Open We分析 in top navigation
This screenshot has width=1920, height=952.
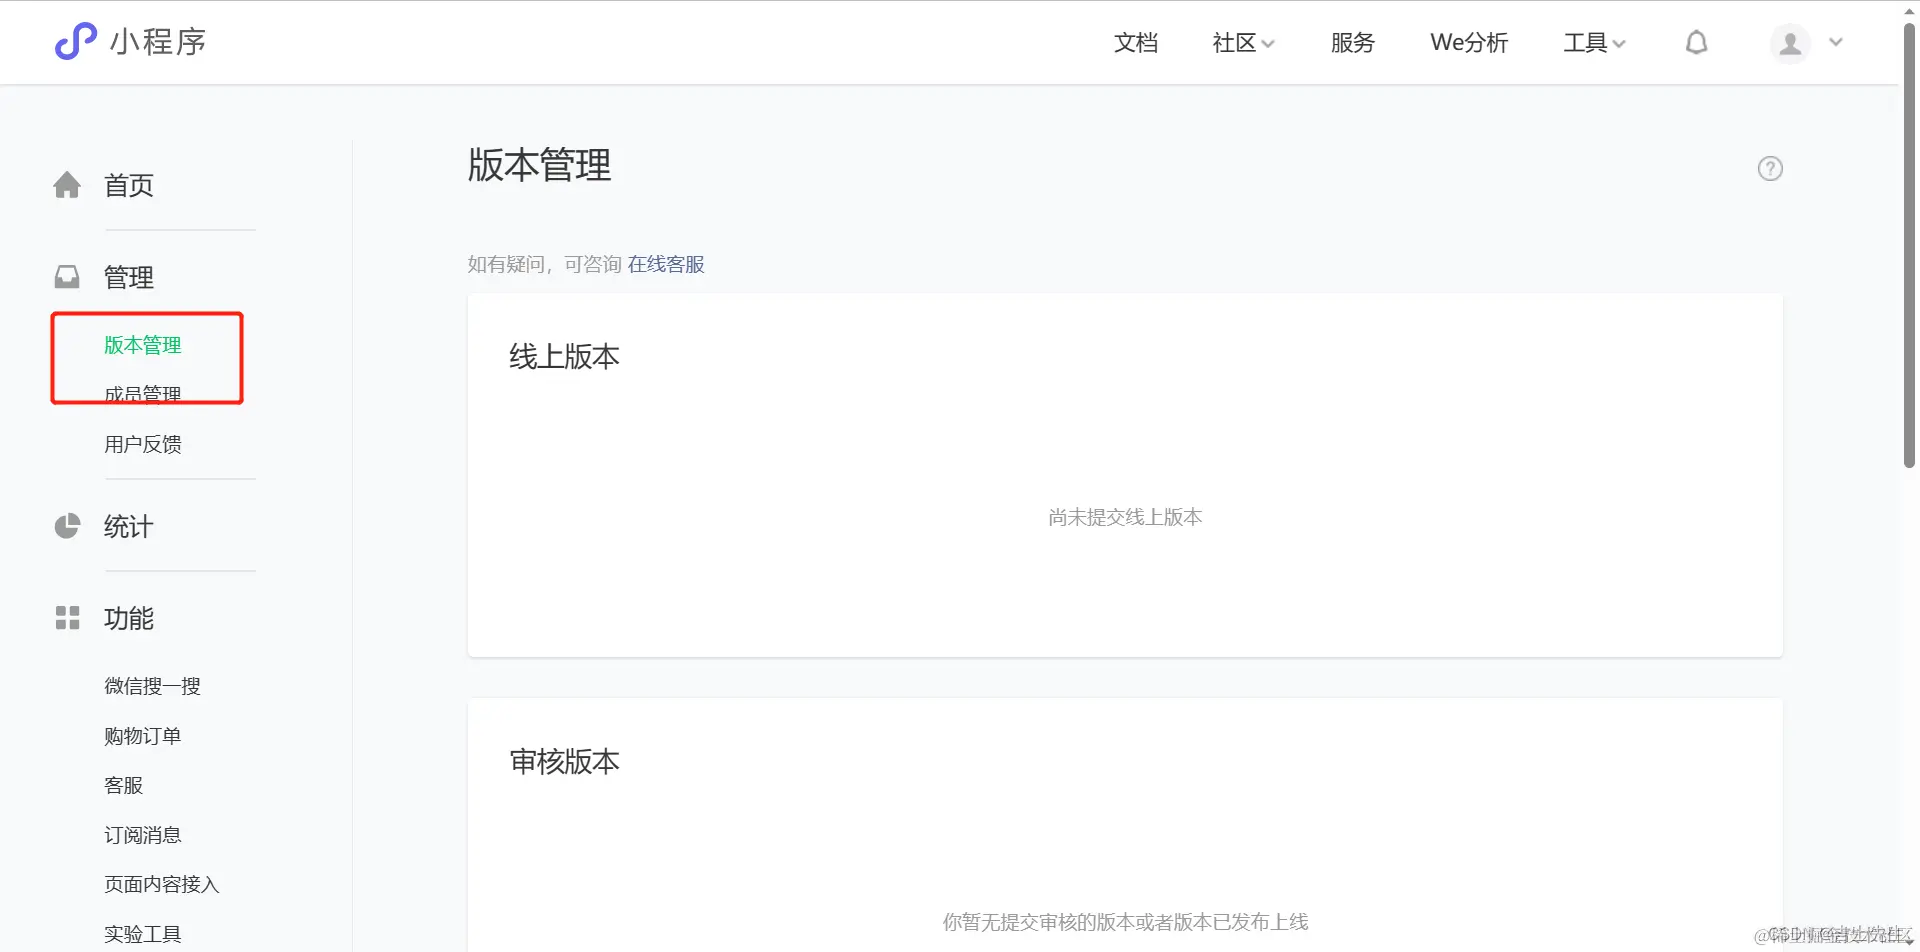1469,42
